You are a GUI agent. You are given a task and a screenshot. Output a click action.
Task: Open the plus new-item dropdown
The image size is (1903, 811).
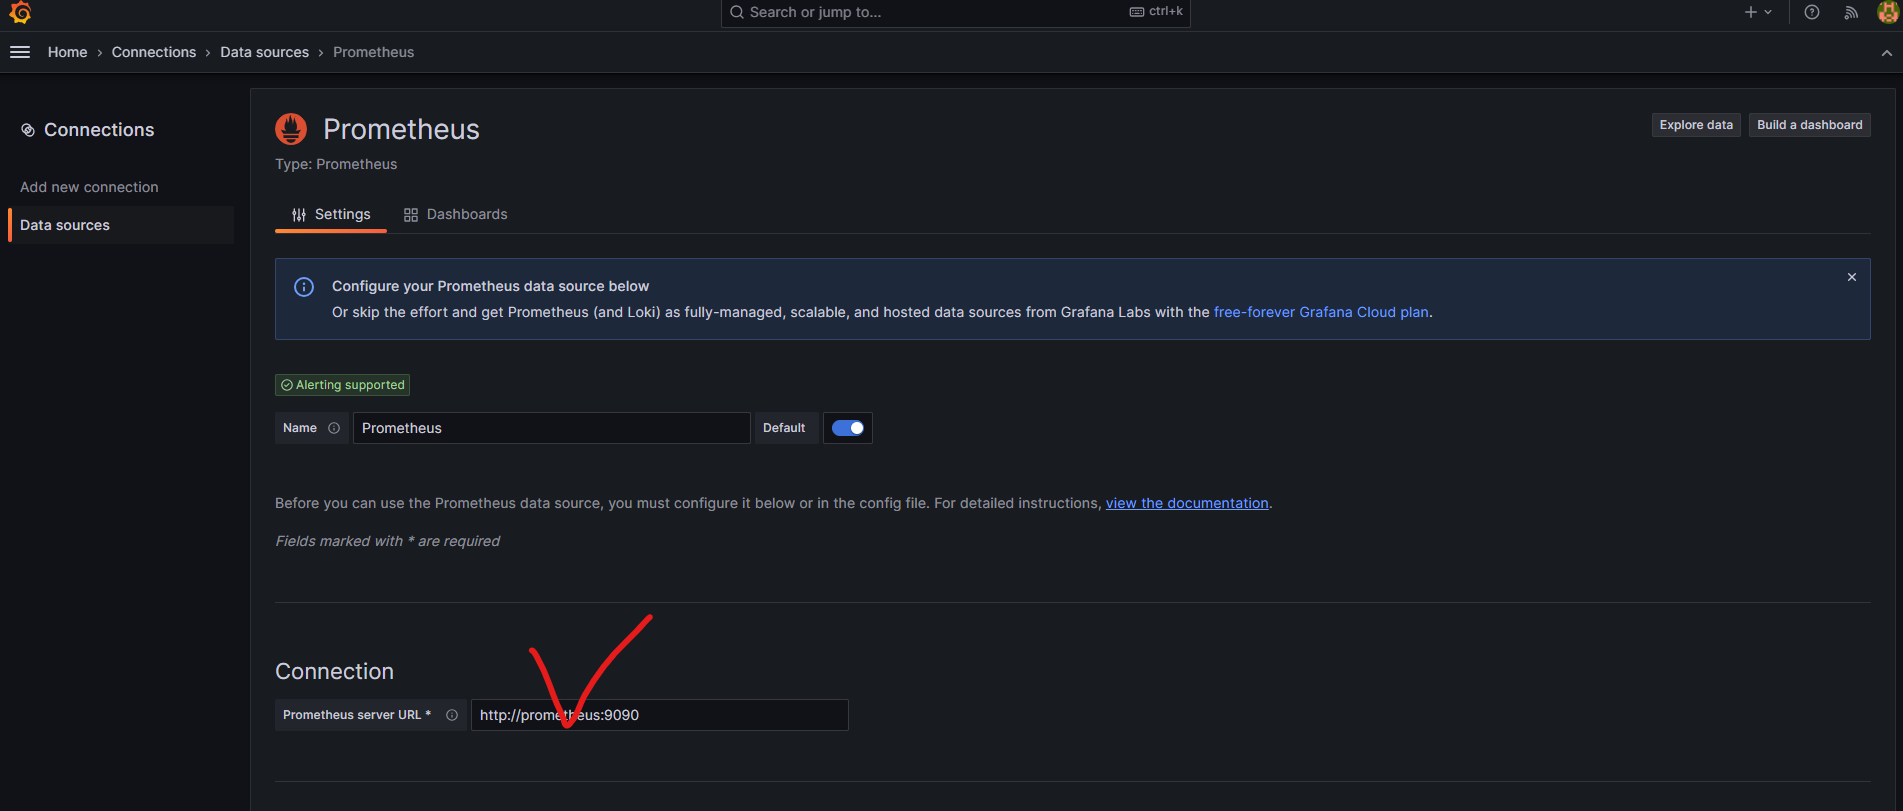click(x=1758, y=12)
